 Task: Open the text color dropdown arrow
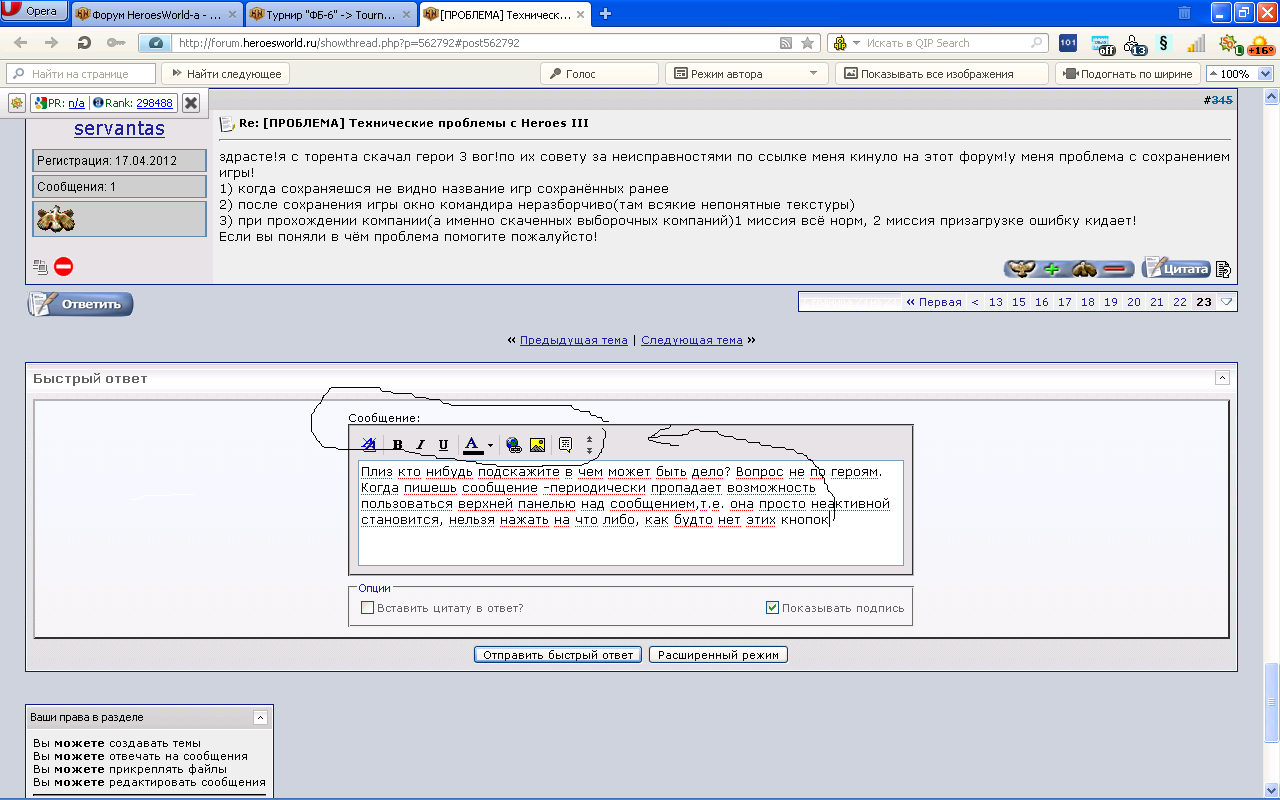point(490,445)
